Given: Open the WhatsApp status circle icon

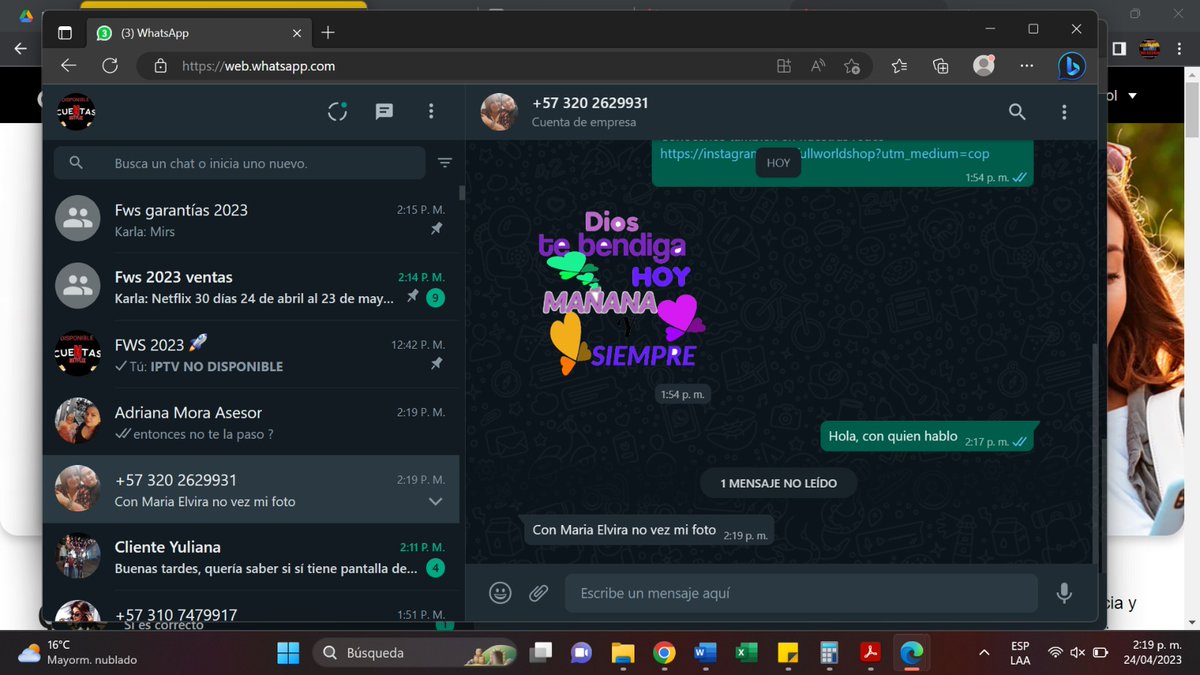Looking at the screenshot, I should [x=338, y=111].
